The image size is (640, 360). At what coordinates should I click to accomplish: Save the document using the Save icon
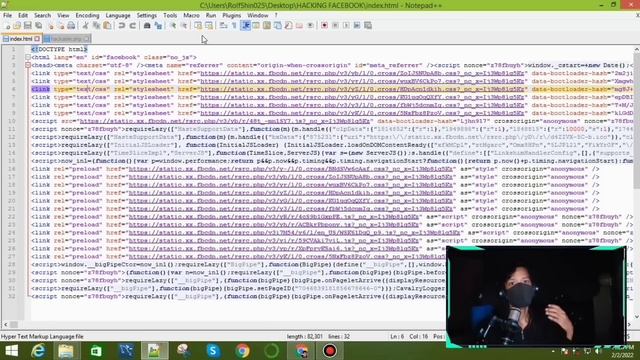pos(28,26)
